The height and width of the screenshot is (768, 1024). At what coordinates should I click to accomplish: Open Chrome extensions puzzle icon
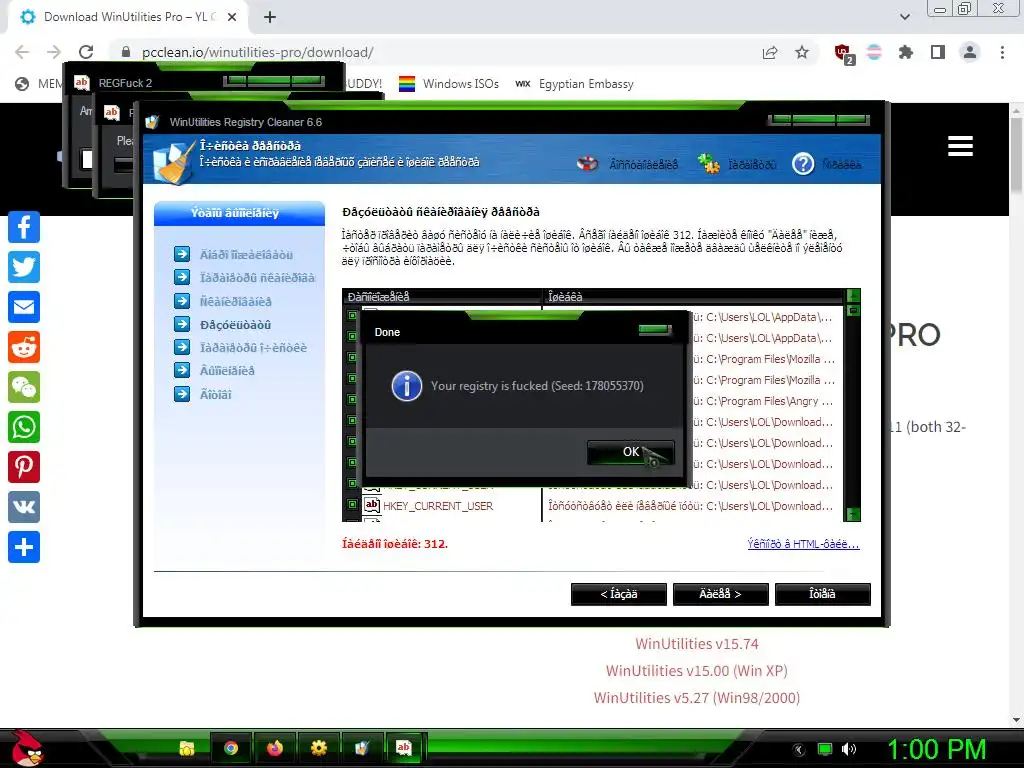906,52
